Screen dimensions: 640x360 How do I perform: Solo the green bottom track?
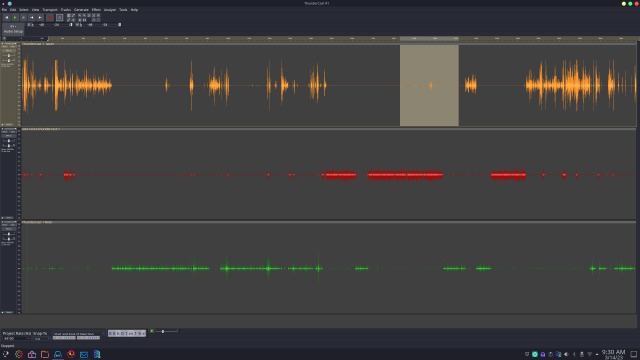tap(13, 225)
